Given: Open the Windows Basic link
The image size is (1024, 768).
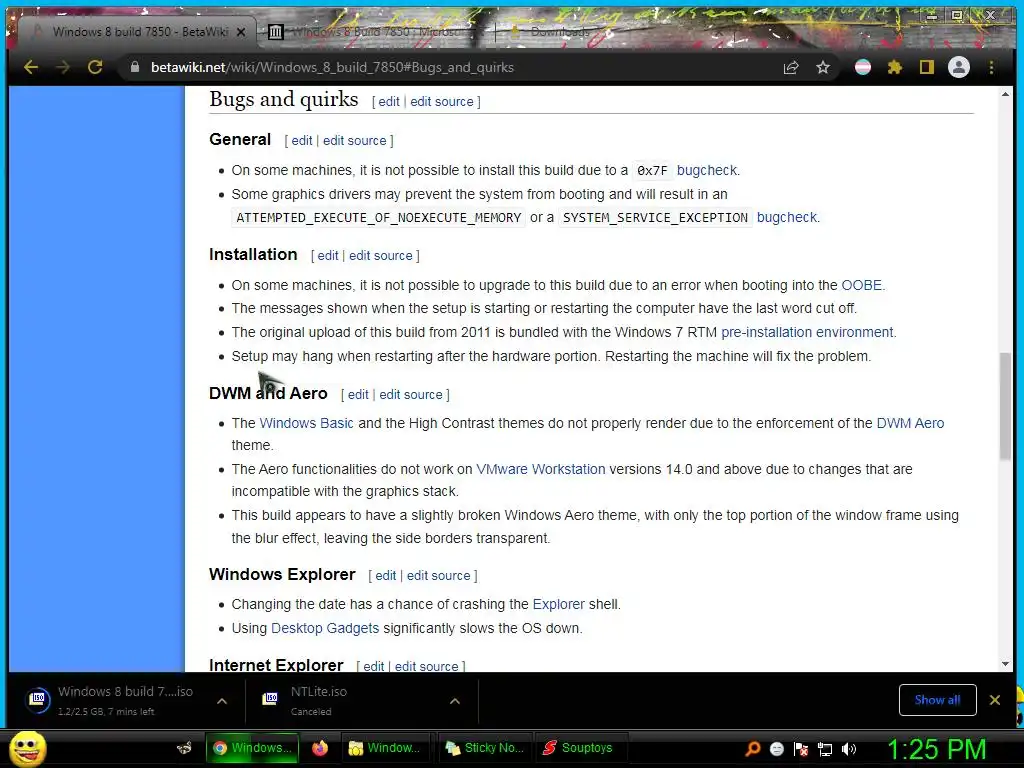Looking at the screenshot, I should (x=306, y=423).
